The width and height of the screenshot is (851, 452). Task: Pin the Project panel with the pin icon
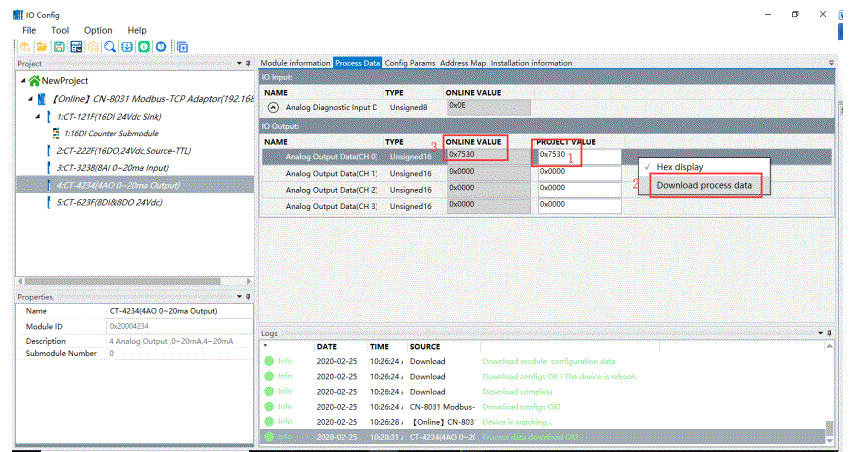[248, 63]
